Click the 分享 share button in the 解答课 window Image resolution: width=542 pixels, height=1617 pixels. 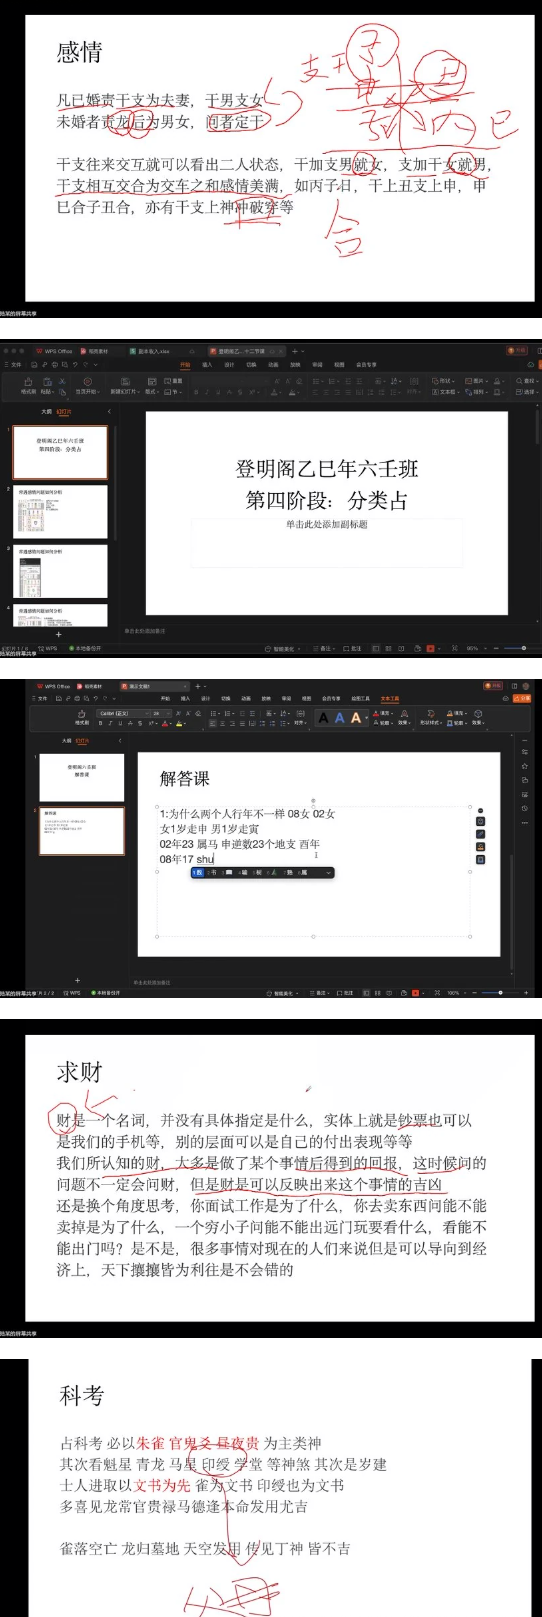[522, 699]
